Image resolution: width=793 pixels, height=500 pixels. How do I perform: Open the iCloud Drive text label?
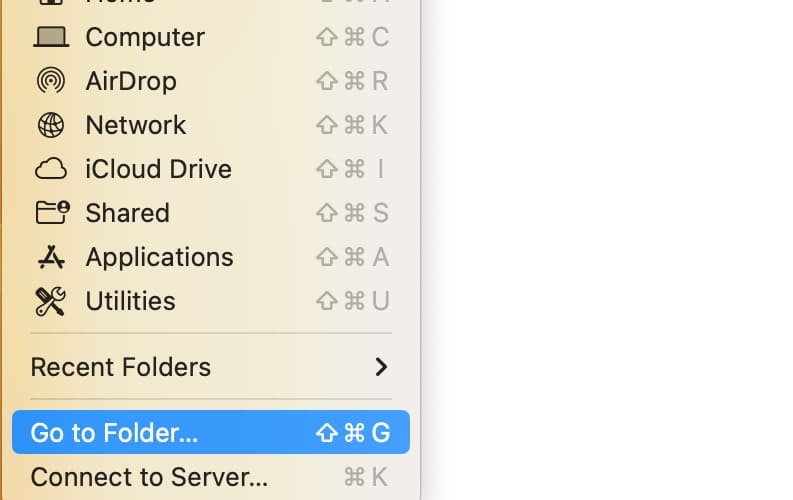click(x=158, y=169)
